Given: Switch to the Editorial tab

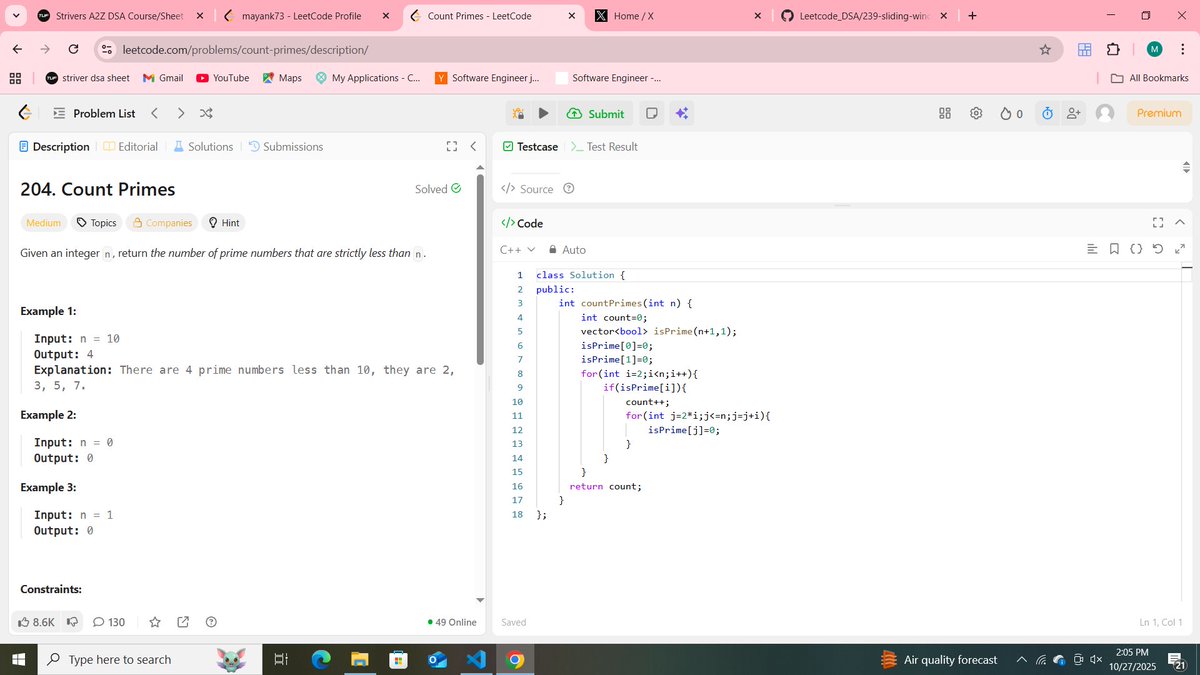Looking at the screenshot, I should click(130, 147).
